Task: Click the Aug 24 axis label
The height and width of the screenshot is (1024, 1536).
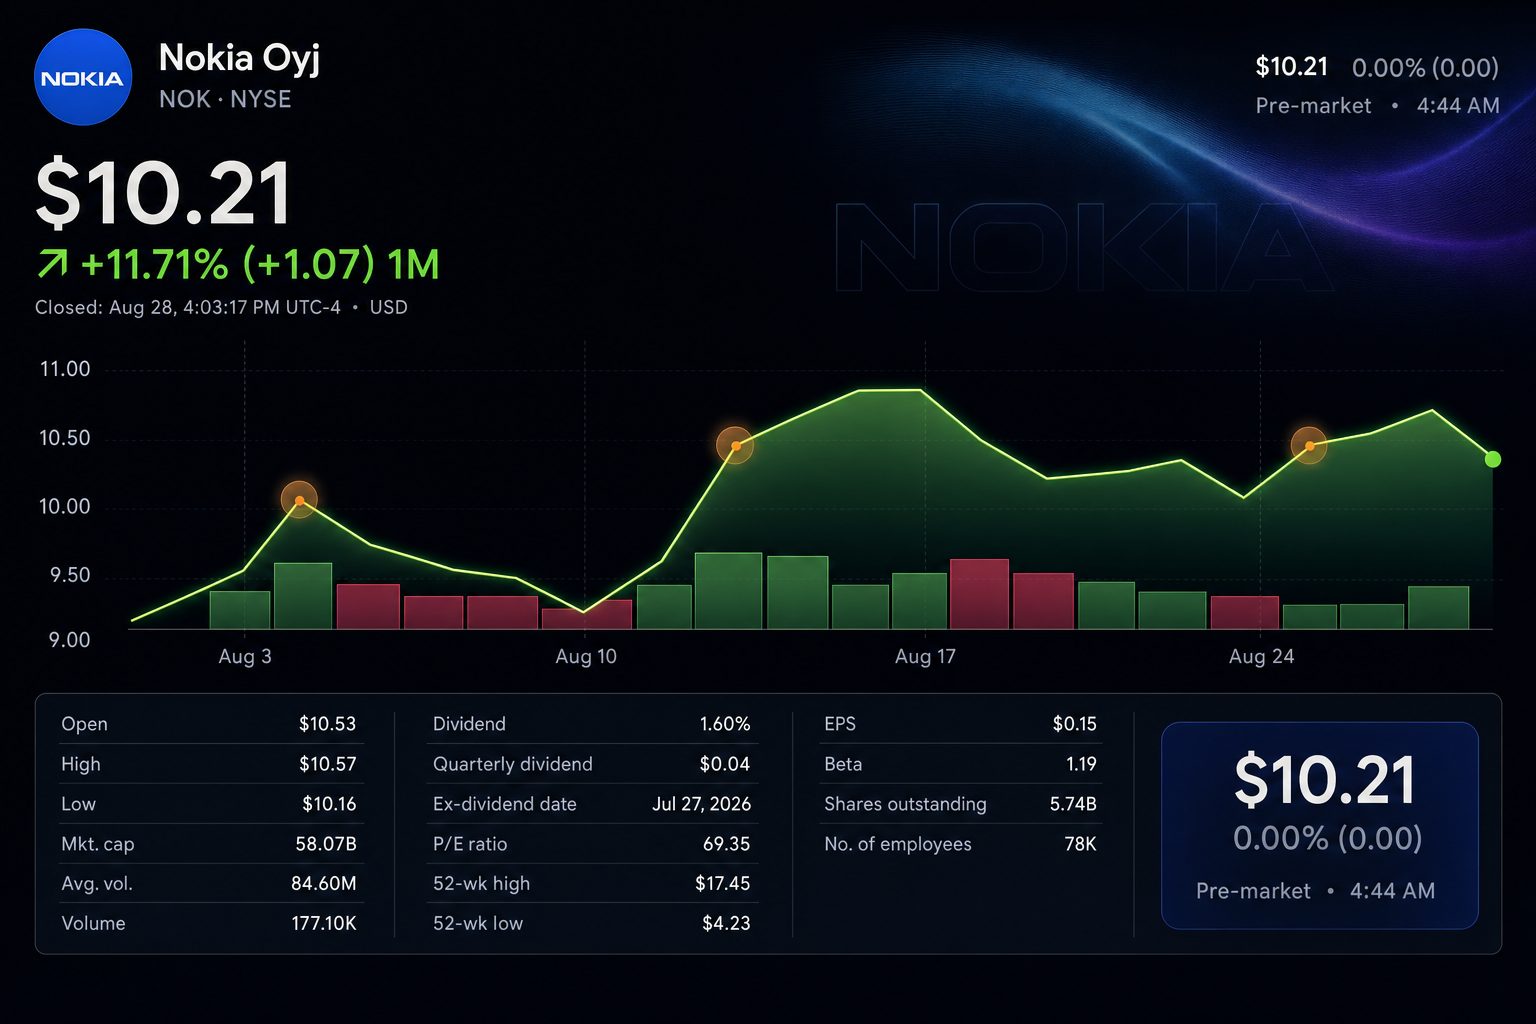Action: (x=1261, y=656)
